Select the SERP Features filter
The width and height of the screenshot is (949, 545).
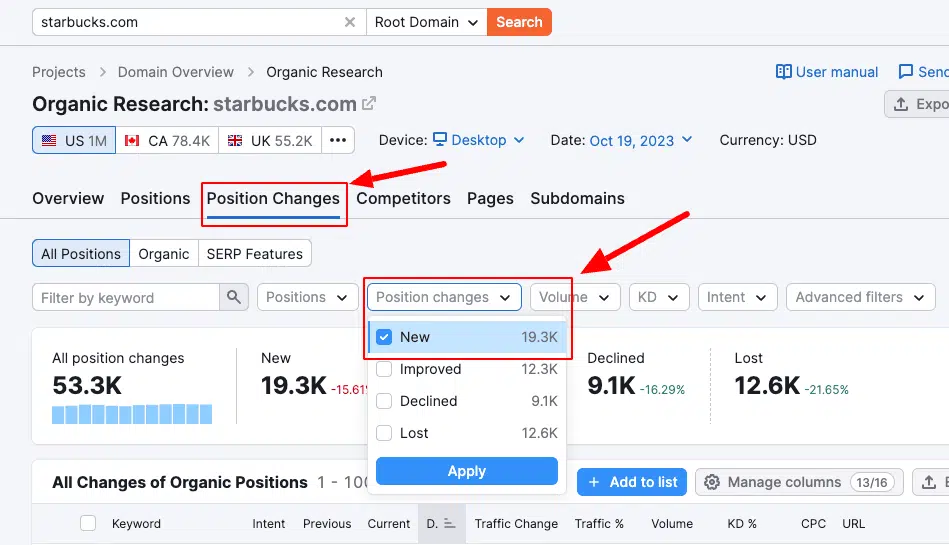255,254
